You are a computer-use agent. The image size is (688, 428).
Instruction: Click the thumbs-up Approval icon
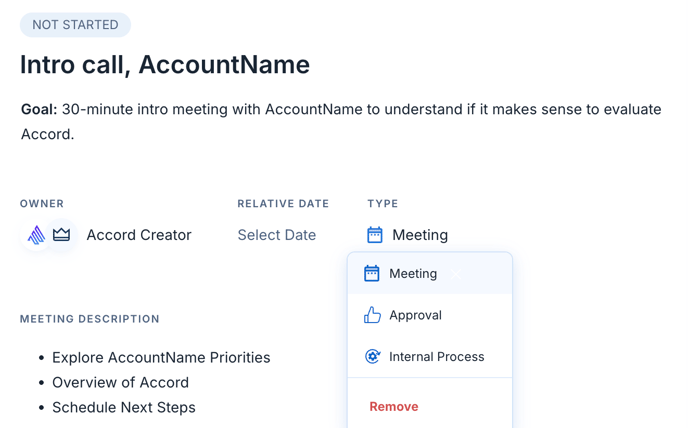[x=372, y=315]
